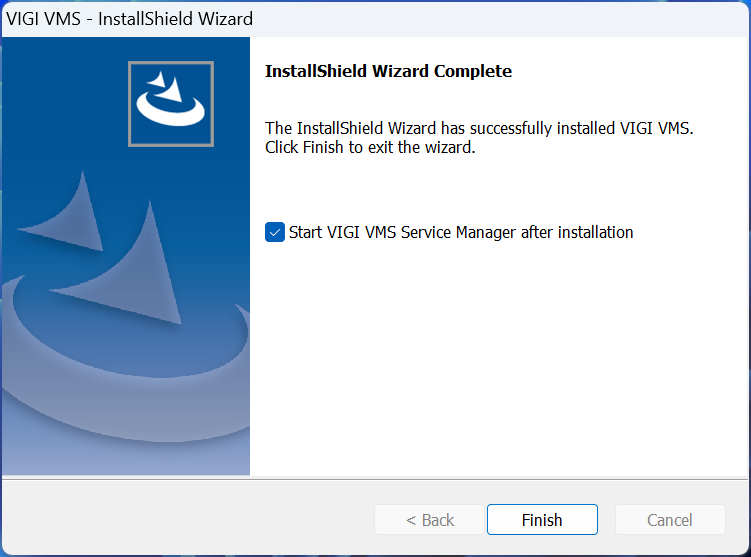
Task: Click the grayed-out Back button
Action: click(x=430, y=520)
